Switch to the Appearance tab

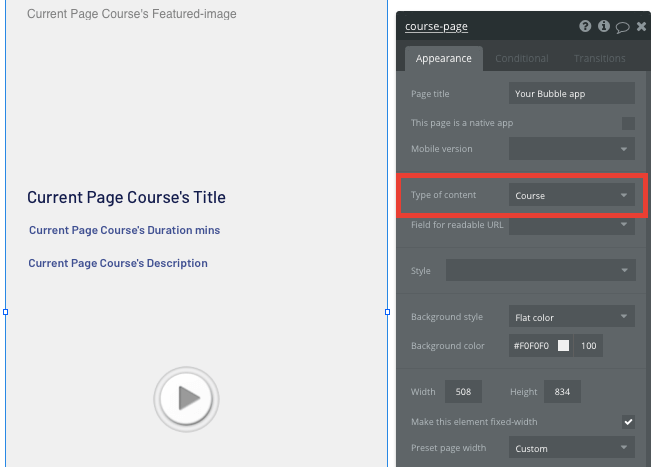pyautogui.click(x=443, y=59)
